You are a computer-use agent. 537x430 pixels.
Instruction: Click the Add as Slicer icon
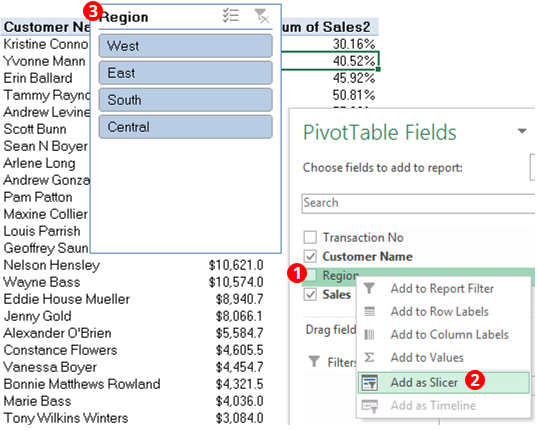pos(370,382)
